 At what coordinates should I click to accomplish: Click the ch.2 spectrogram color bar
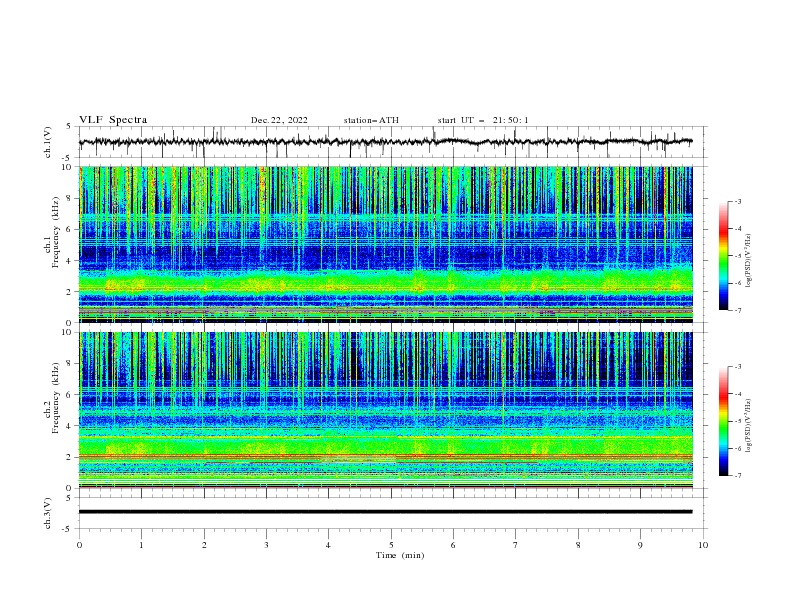tap(723, 421)
